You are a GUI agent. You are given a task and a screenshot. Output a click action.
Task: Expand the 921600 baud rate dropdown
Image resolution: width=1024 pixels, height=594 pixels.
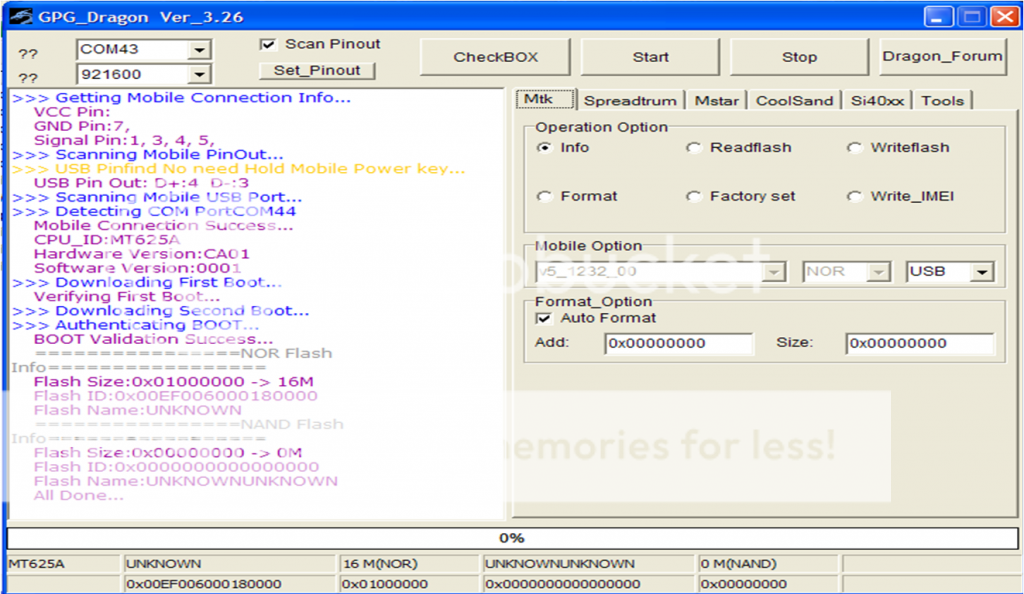[200, 75]
